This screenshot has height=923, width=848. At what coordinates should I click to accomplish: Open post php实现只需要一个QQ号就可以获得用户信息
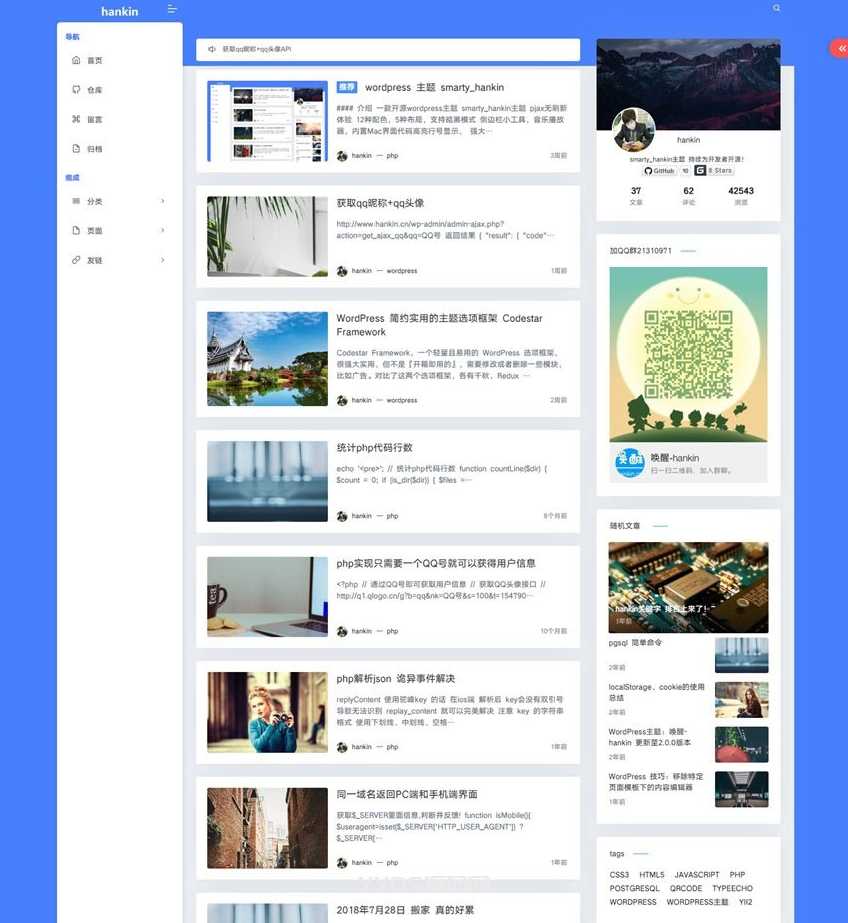click(x=436, y=563)
